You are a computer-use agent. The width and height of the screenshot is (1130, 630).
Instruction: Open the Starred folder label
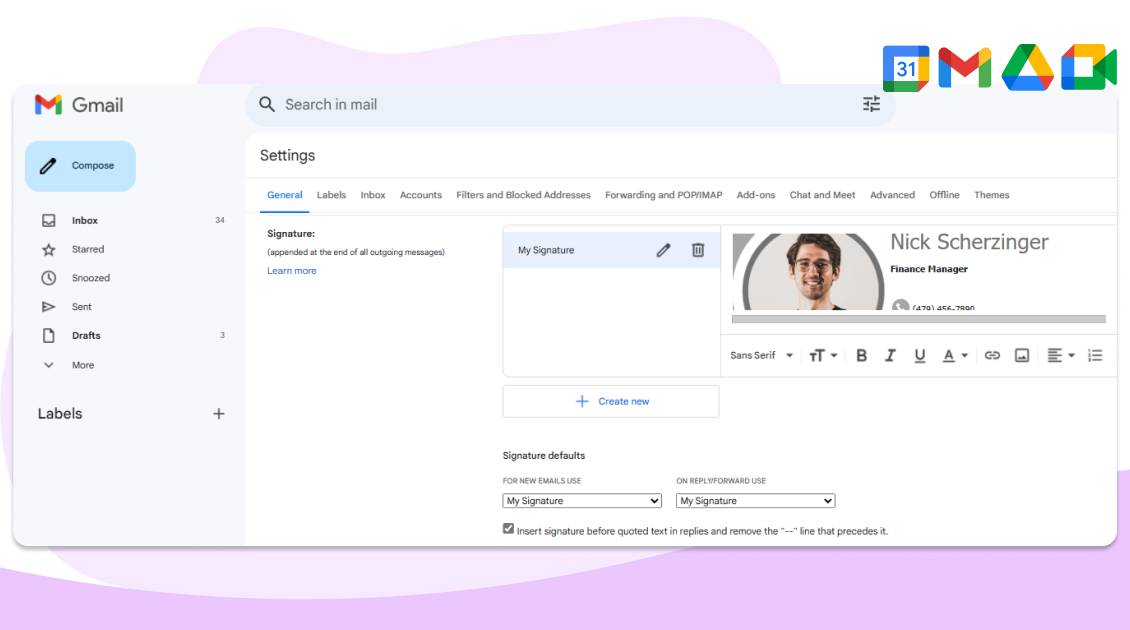click(x=88, y=249)
